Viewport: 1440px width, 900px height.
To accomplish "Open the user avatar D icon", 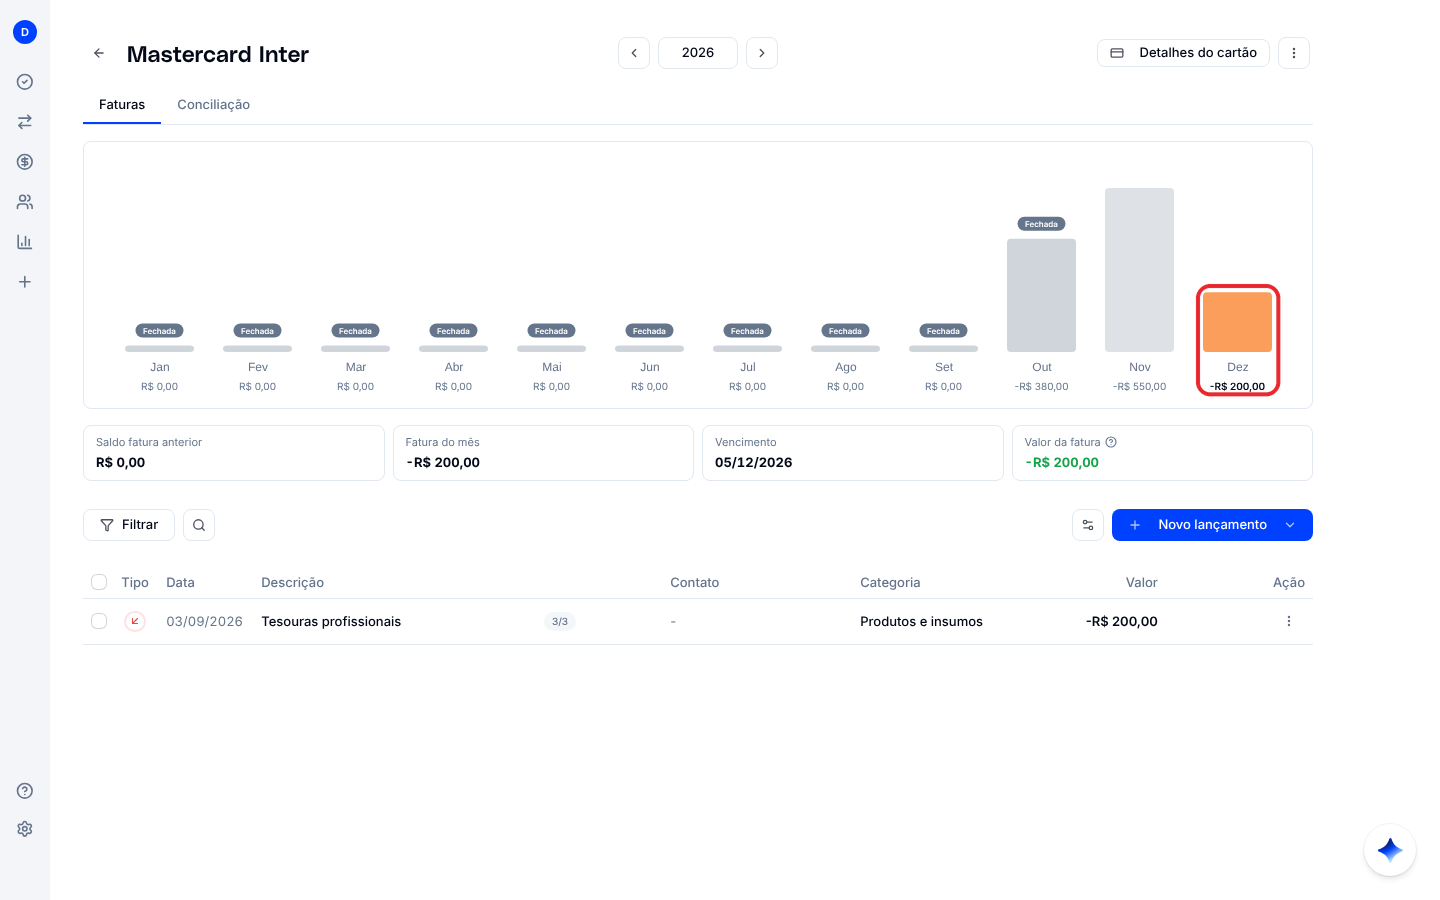I will tap(25, 32).
